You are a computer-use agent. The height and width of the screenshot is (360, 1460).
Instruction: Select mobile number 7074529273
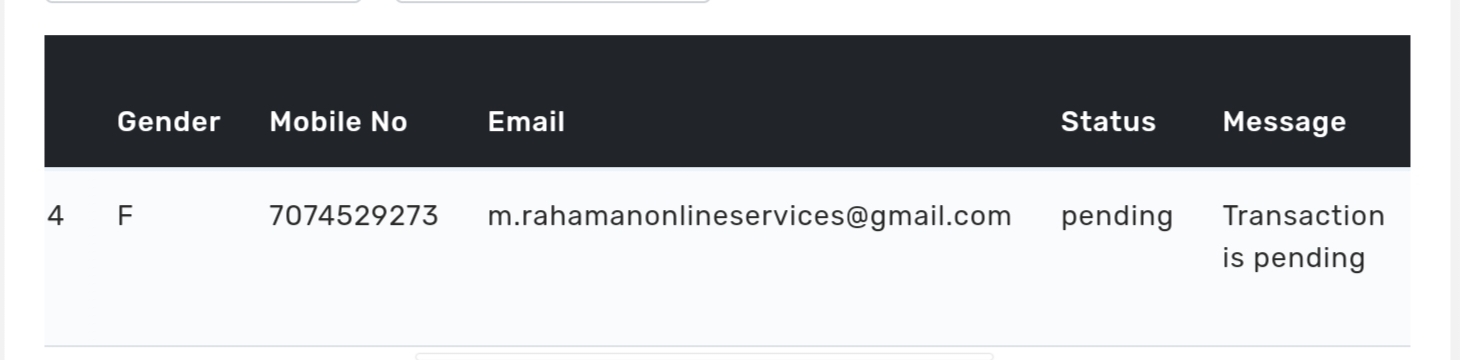354,216
